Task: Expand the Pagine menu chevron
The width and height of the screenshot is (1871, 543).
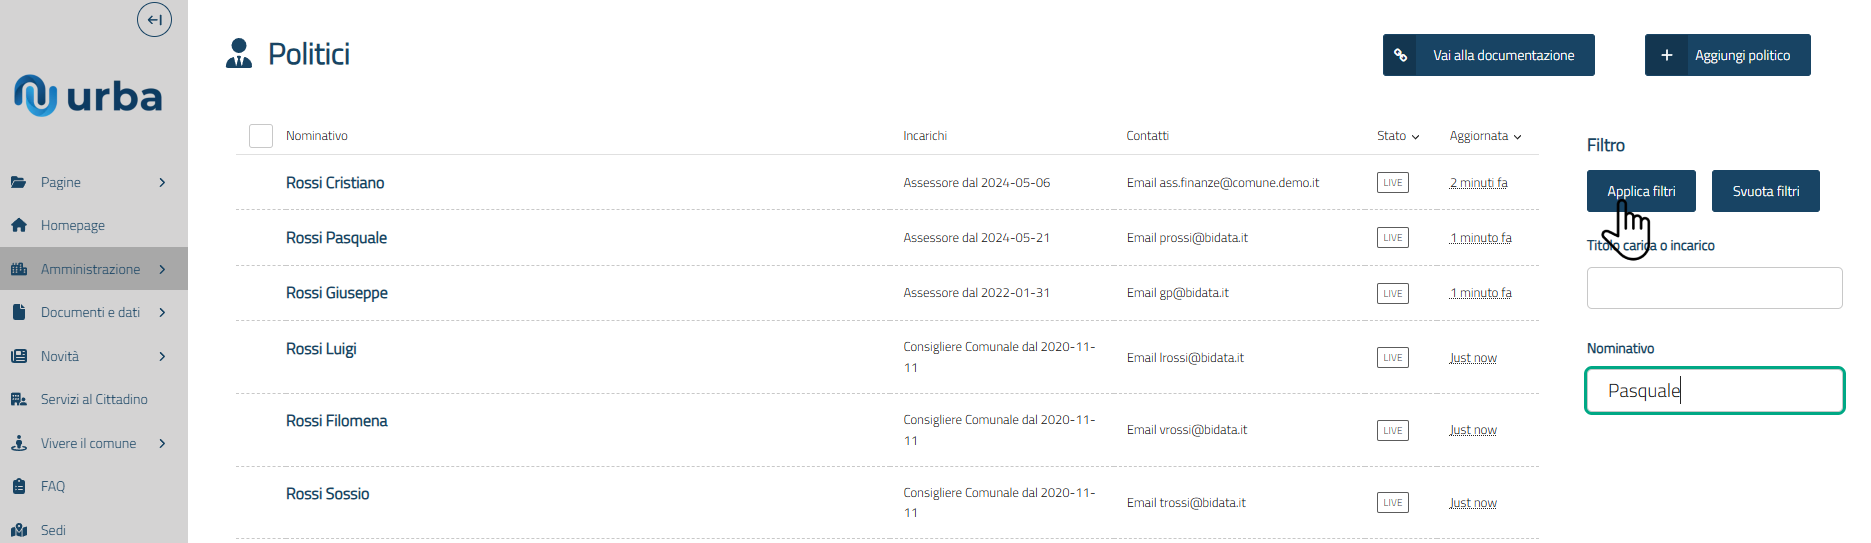Action: pos(162,182)
